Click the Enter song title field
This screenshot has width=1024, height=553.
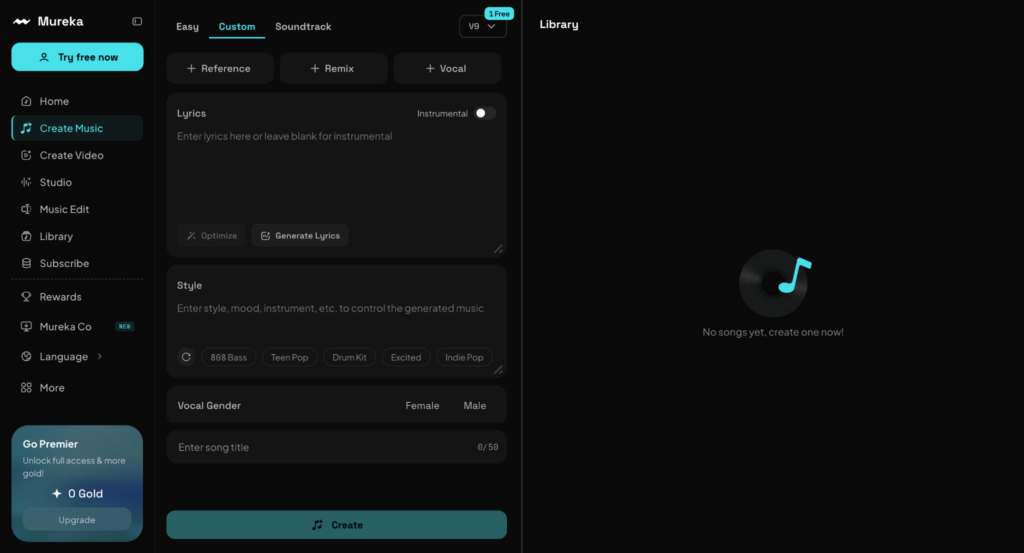pyautogui.click(x=336, y=447)
